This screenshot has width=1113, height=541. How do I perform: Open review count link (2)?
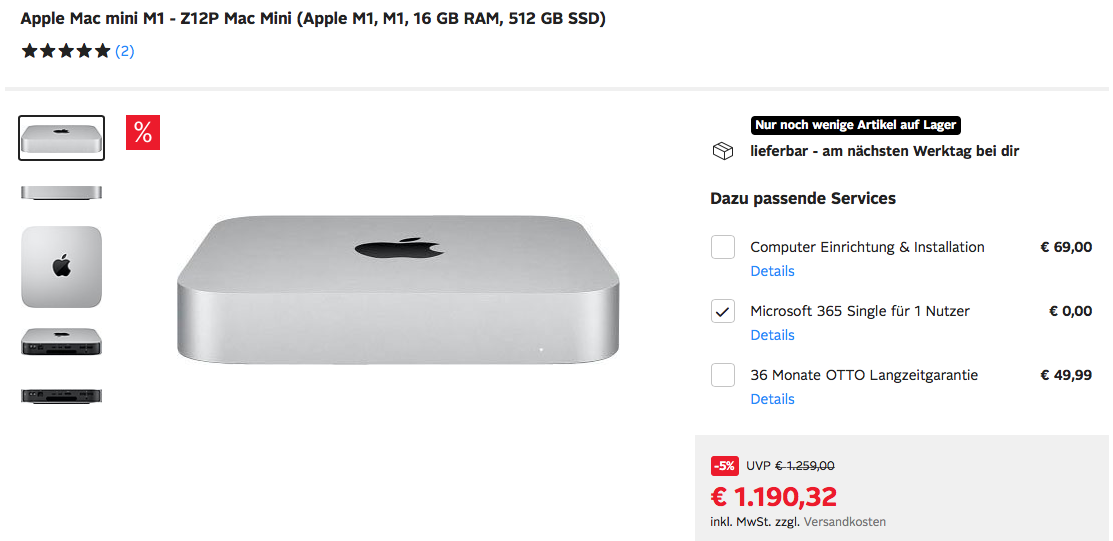tap(124, 51)
